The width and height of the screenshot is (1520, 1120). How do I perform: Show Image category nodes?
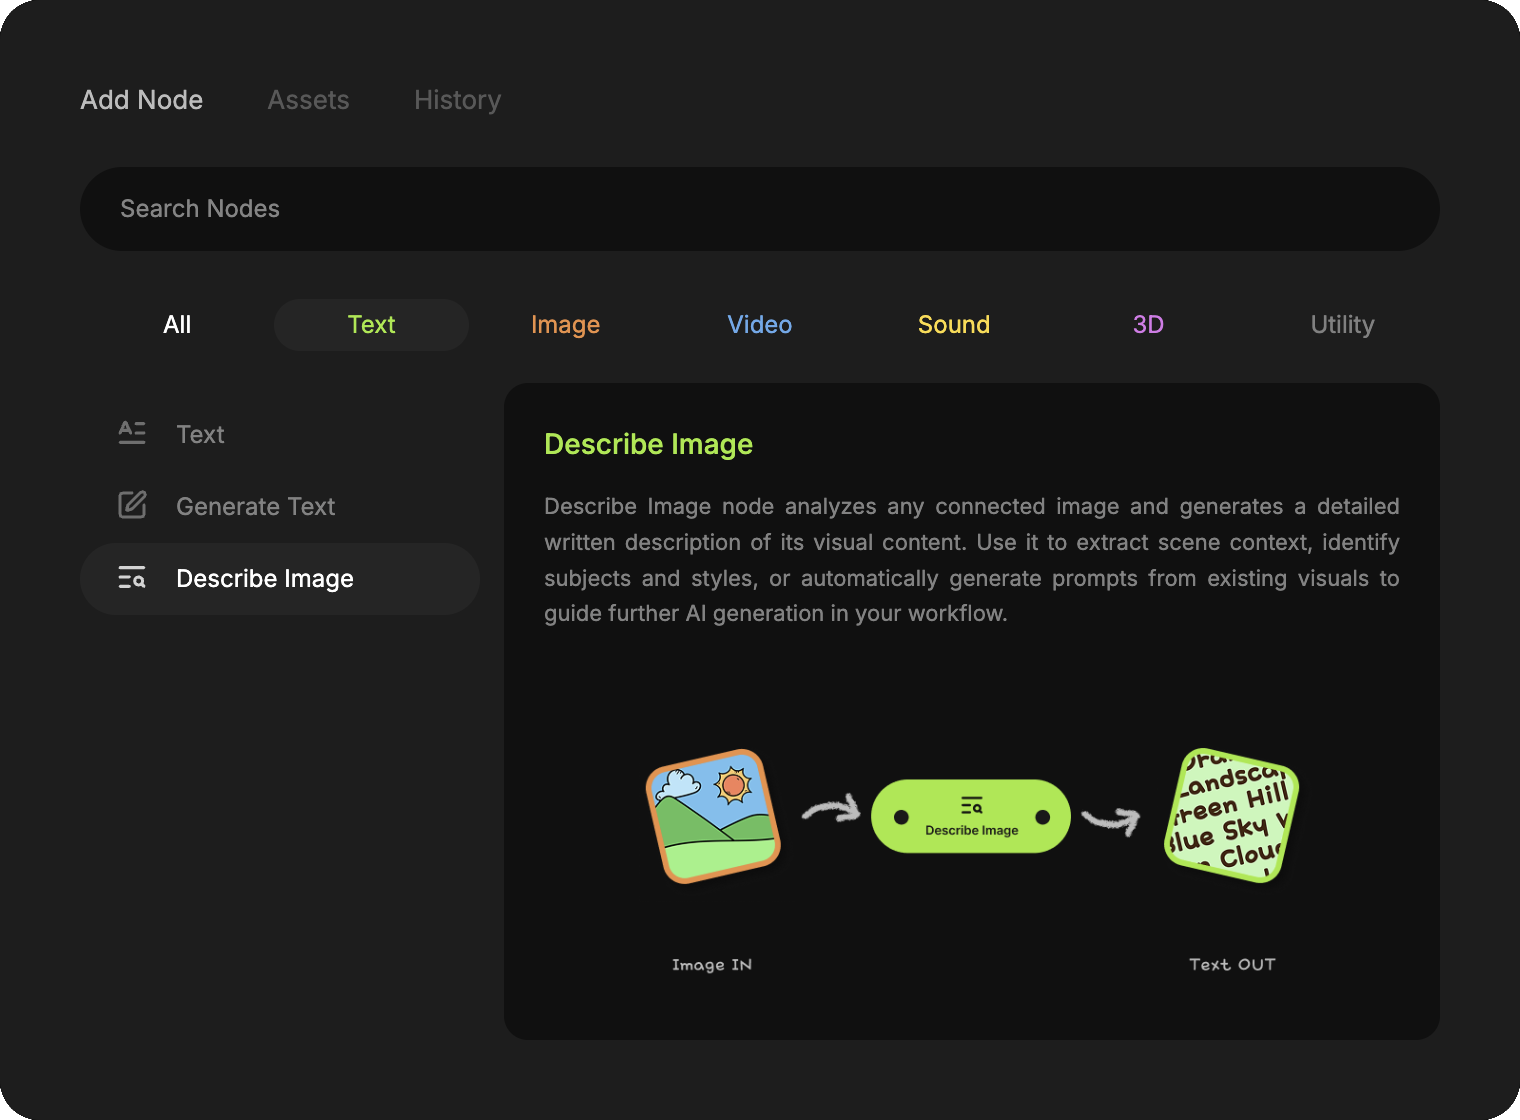(x=565, y=325)
